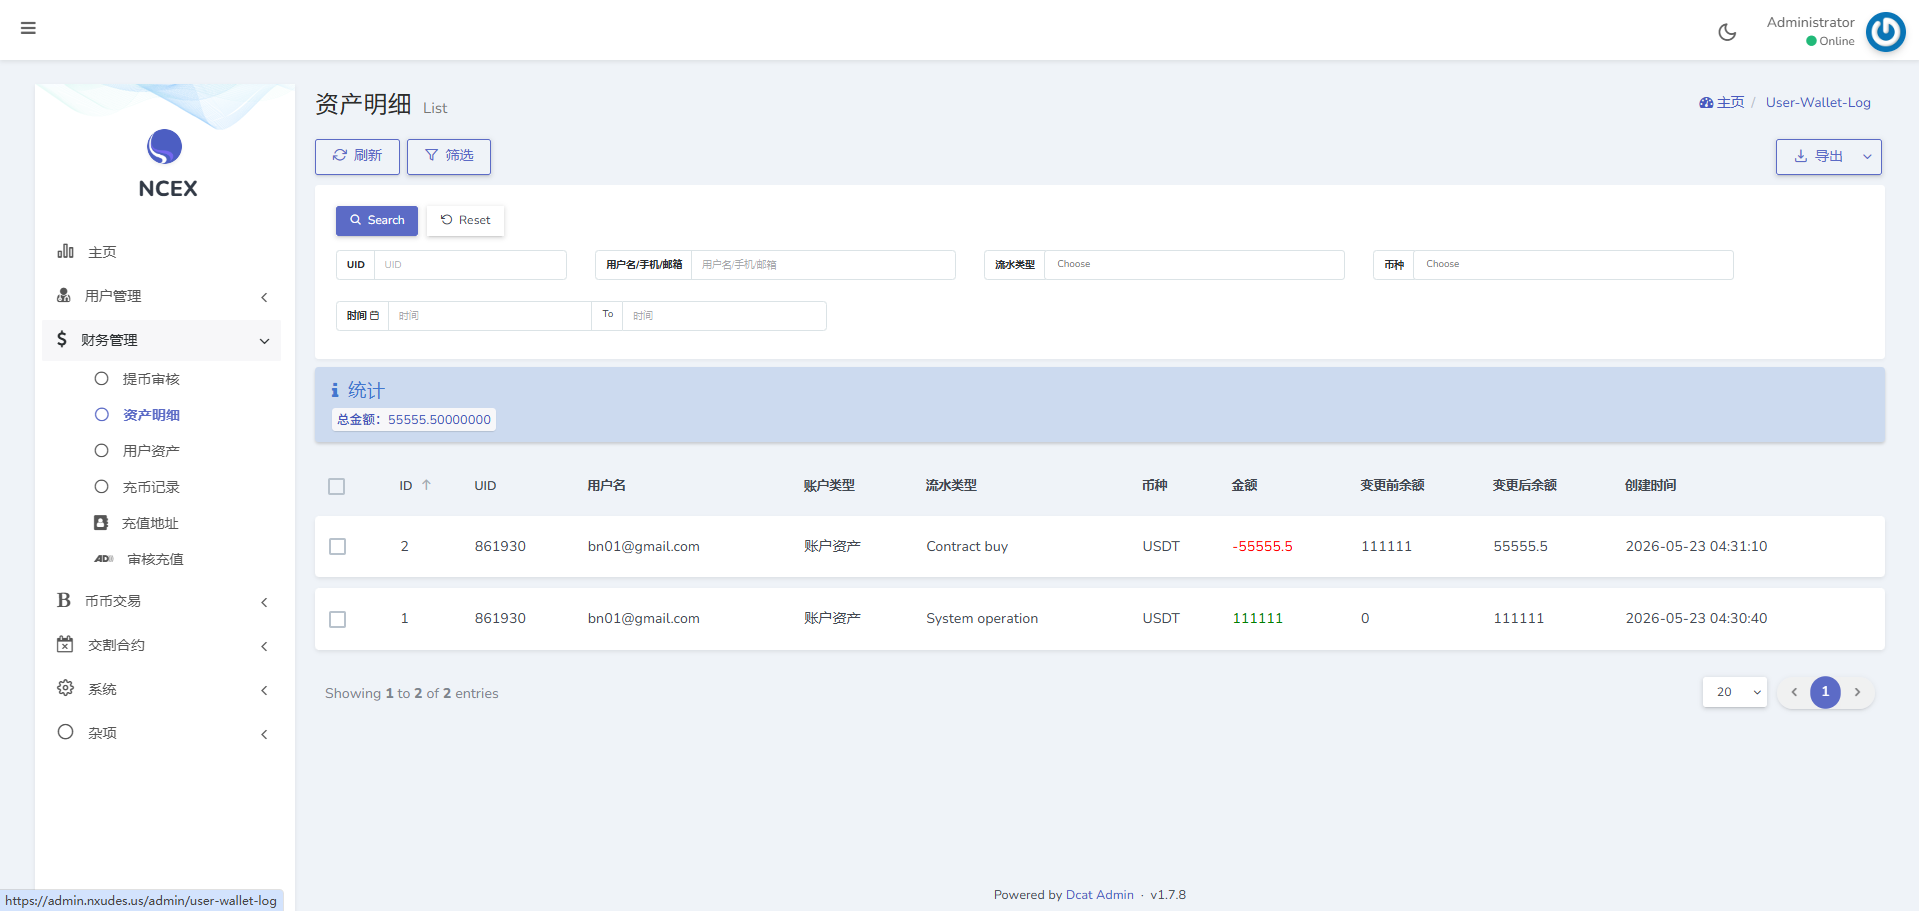Click the 用户名/手机/邮箱 input field
Viewport: 1919px width, 911px height.
tap(823, 265)
